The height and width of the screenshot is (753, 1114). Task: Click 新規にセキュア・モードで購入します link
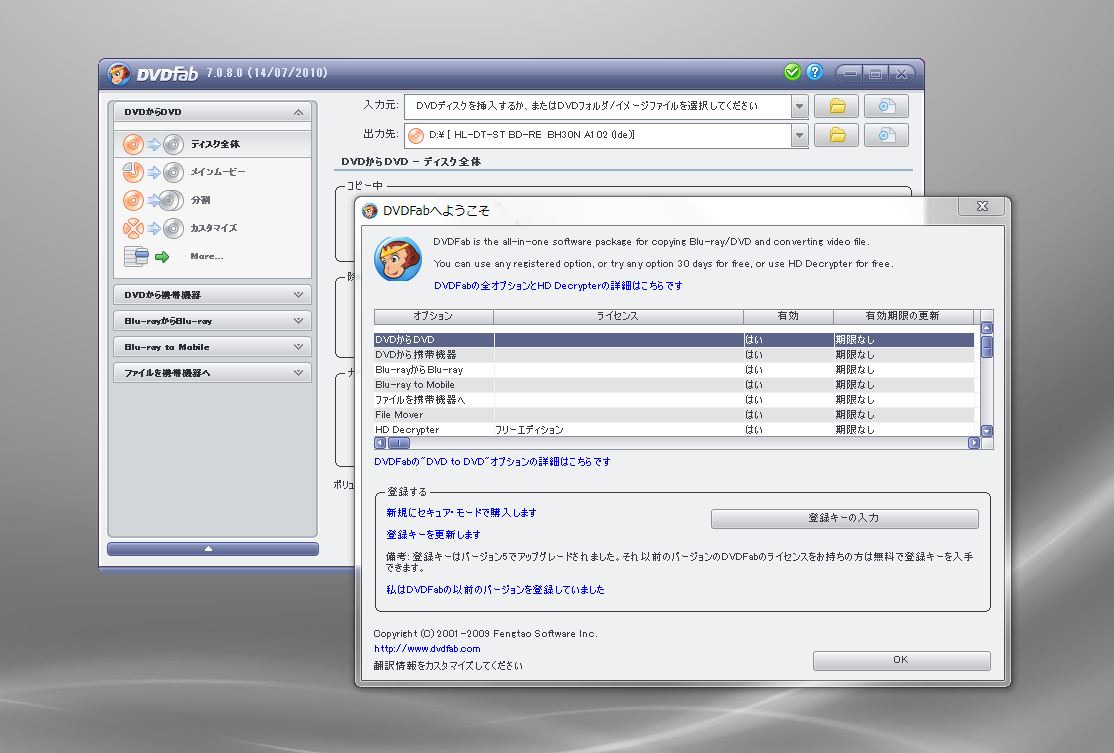point(461,513)
